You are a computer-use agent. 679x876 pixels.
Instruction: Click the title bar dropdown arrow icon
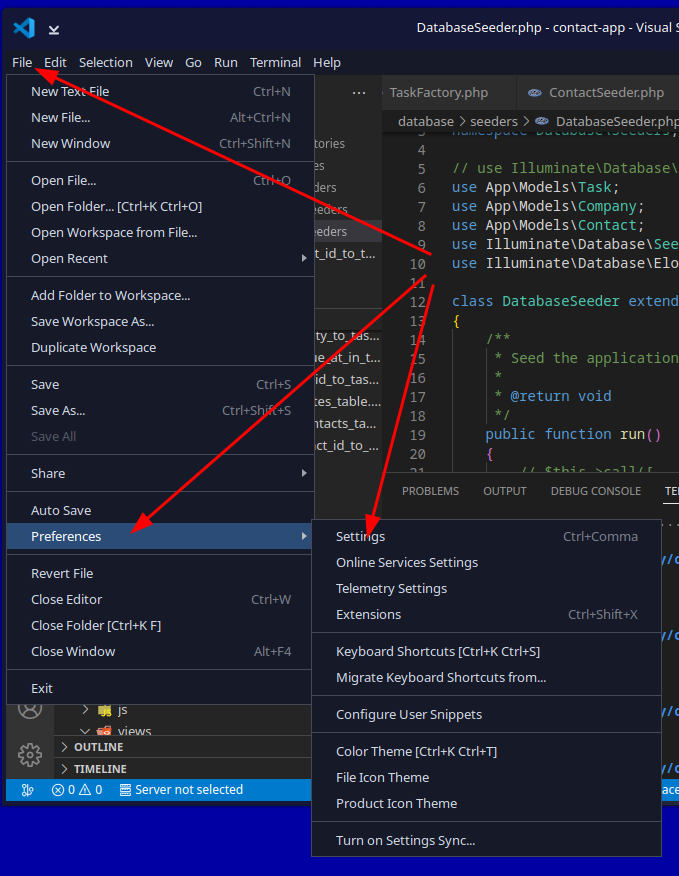54,30
